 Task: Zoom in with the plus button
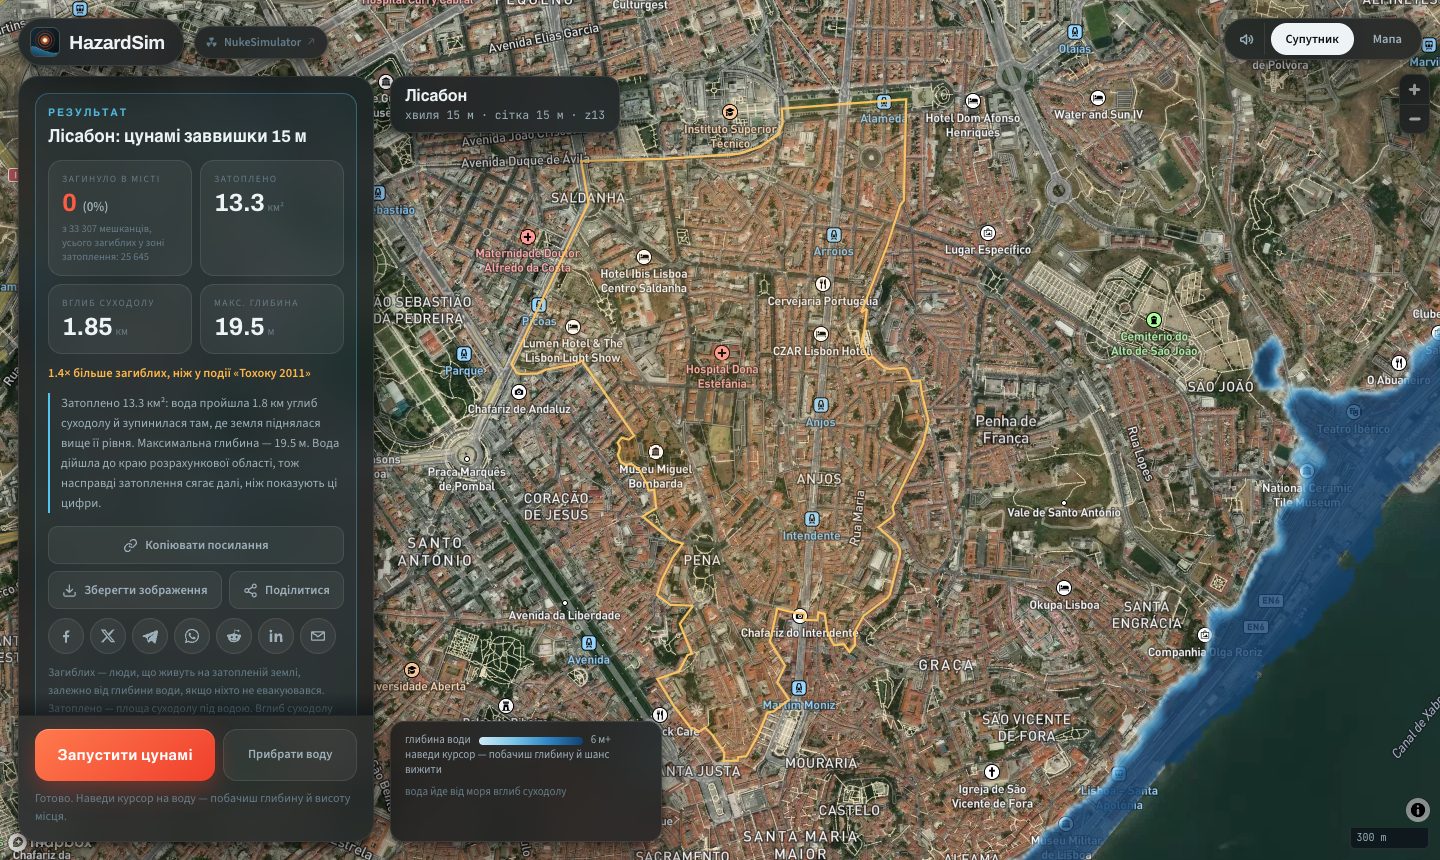[1414, 89]
